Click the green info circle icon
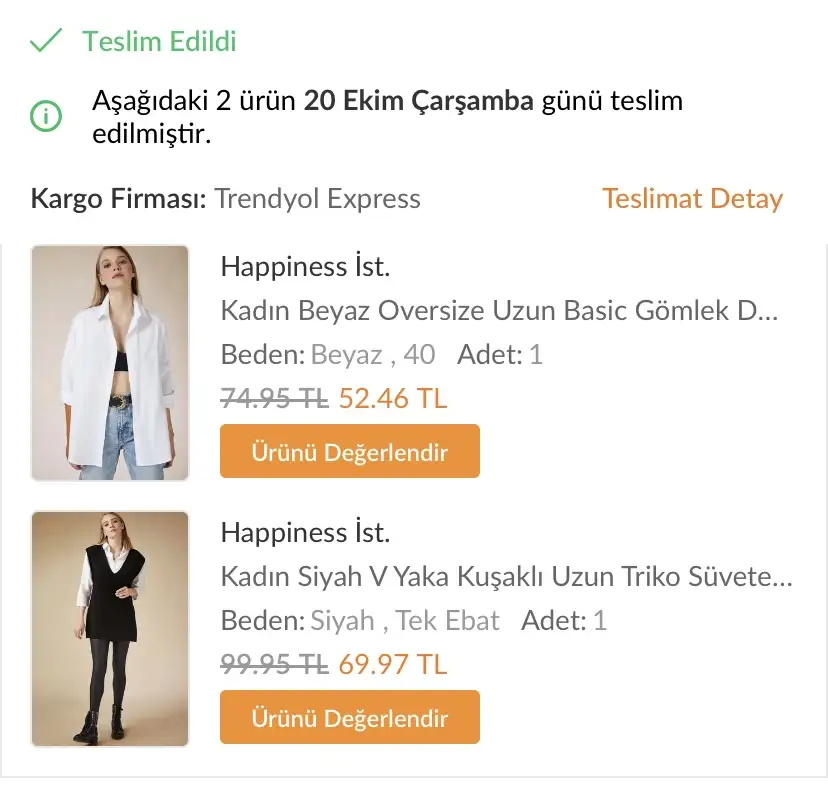828x800 pixels. (46, 116)
